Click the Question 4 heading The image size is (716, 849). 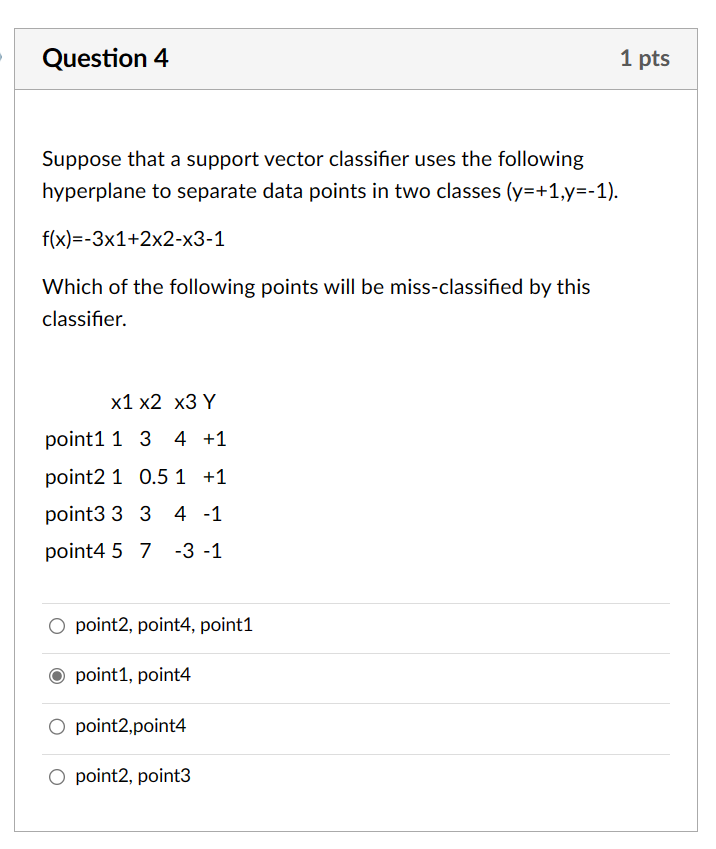(x=105, y=59)
